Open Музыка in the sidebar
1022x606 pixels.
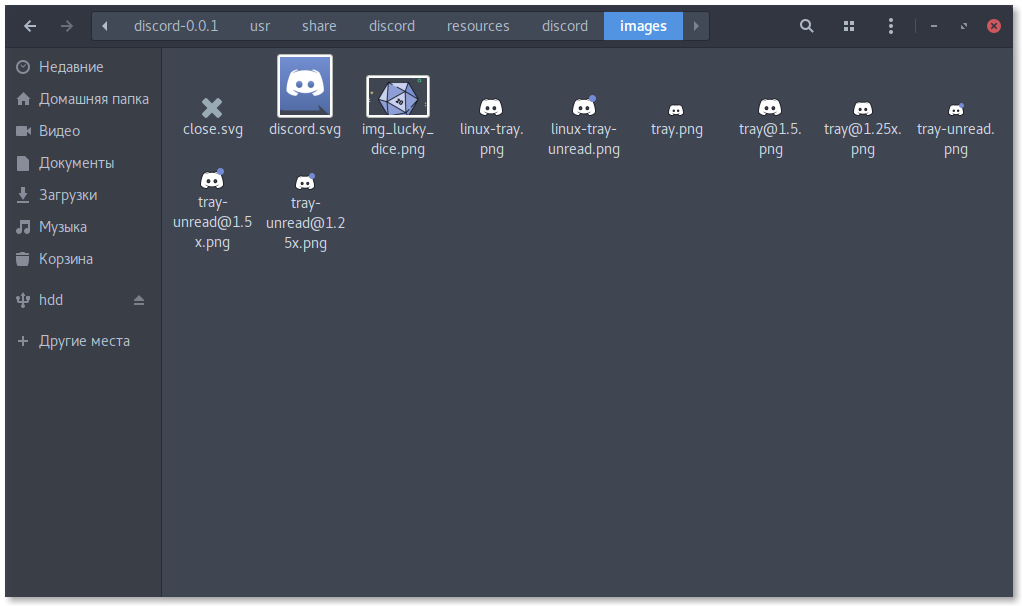click(x=83, y=226)
